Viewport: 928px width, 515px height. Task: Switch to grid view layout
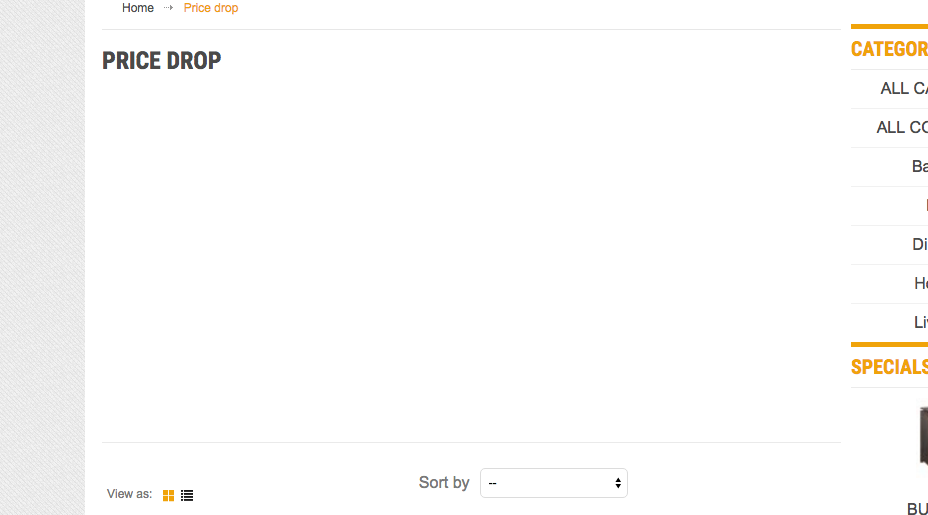click(x=168, y=495)
